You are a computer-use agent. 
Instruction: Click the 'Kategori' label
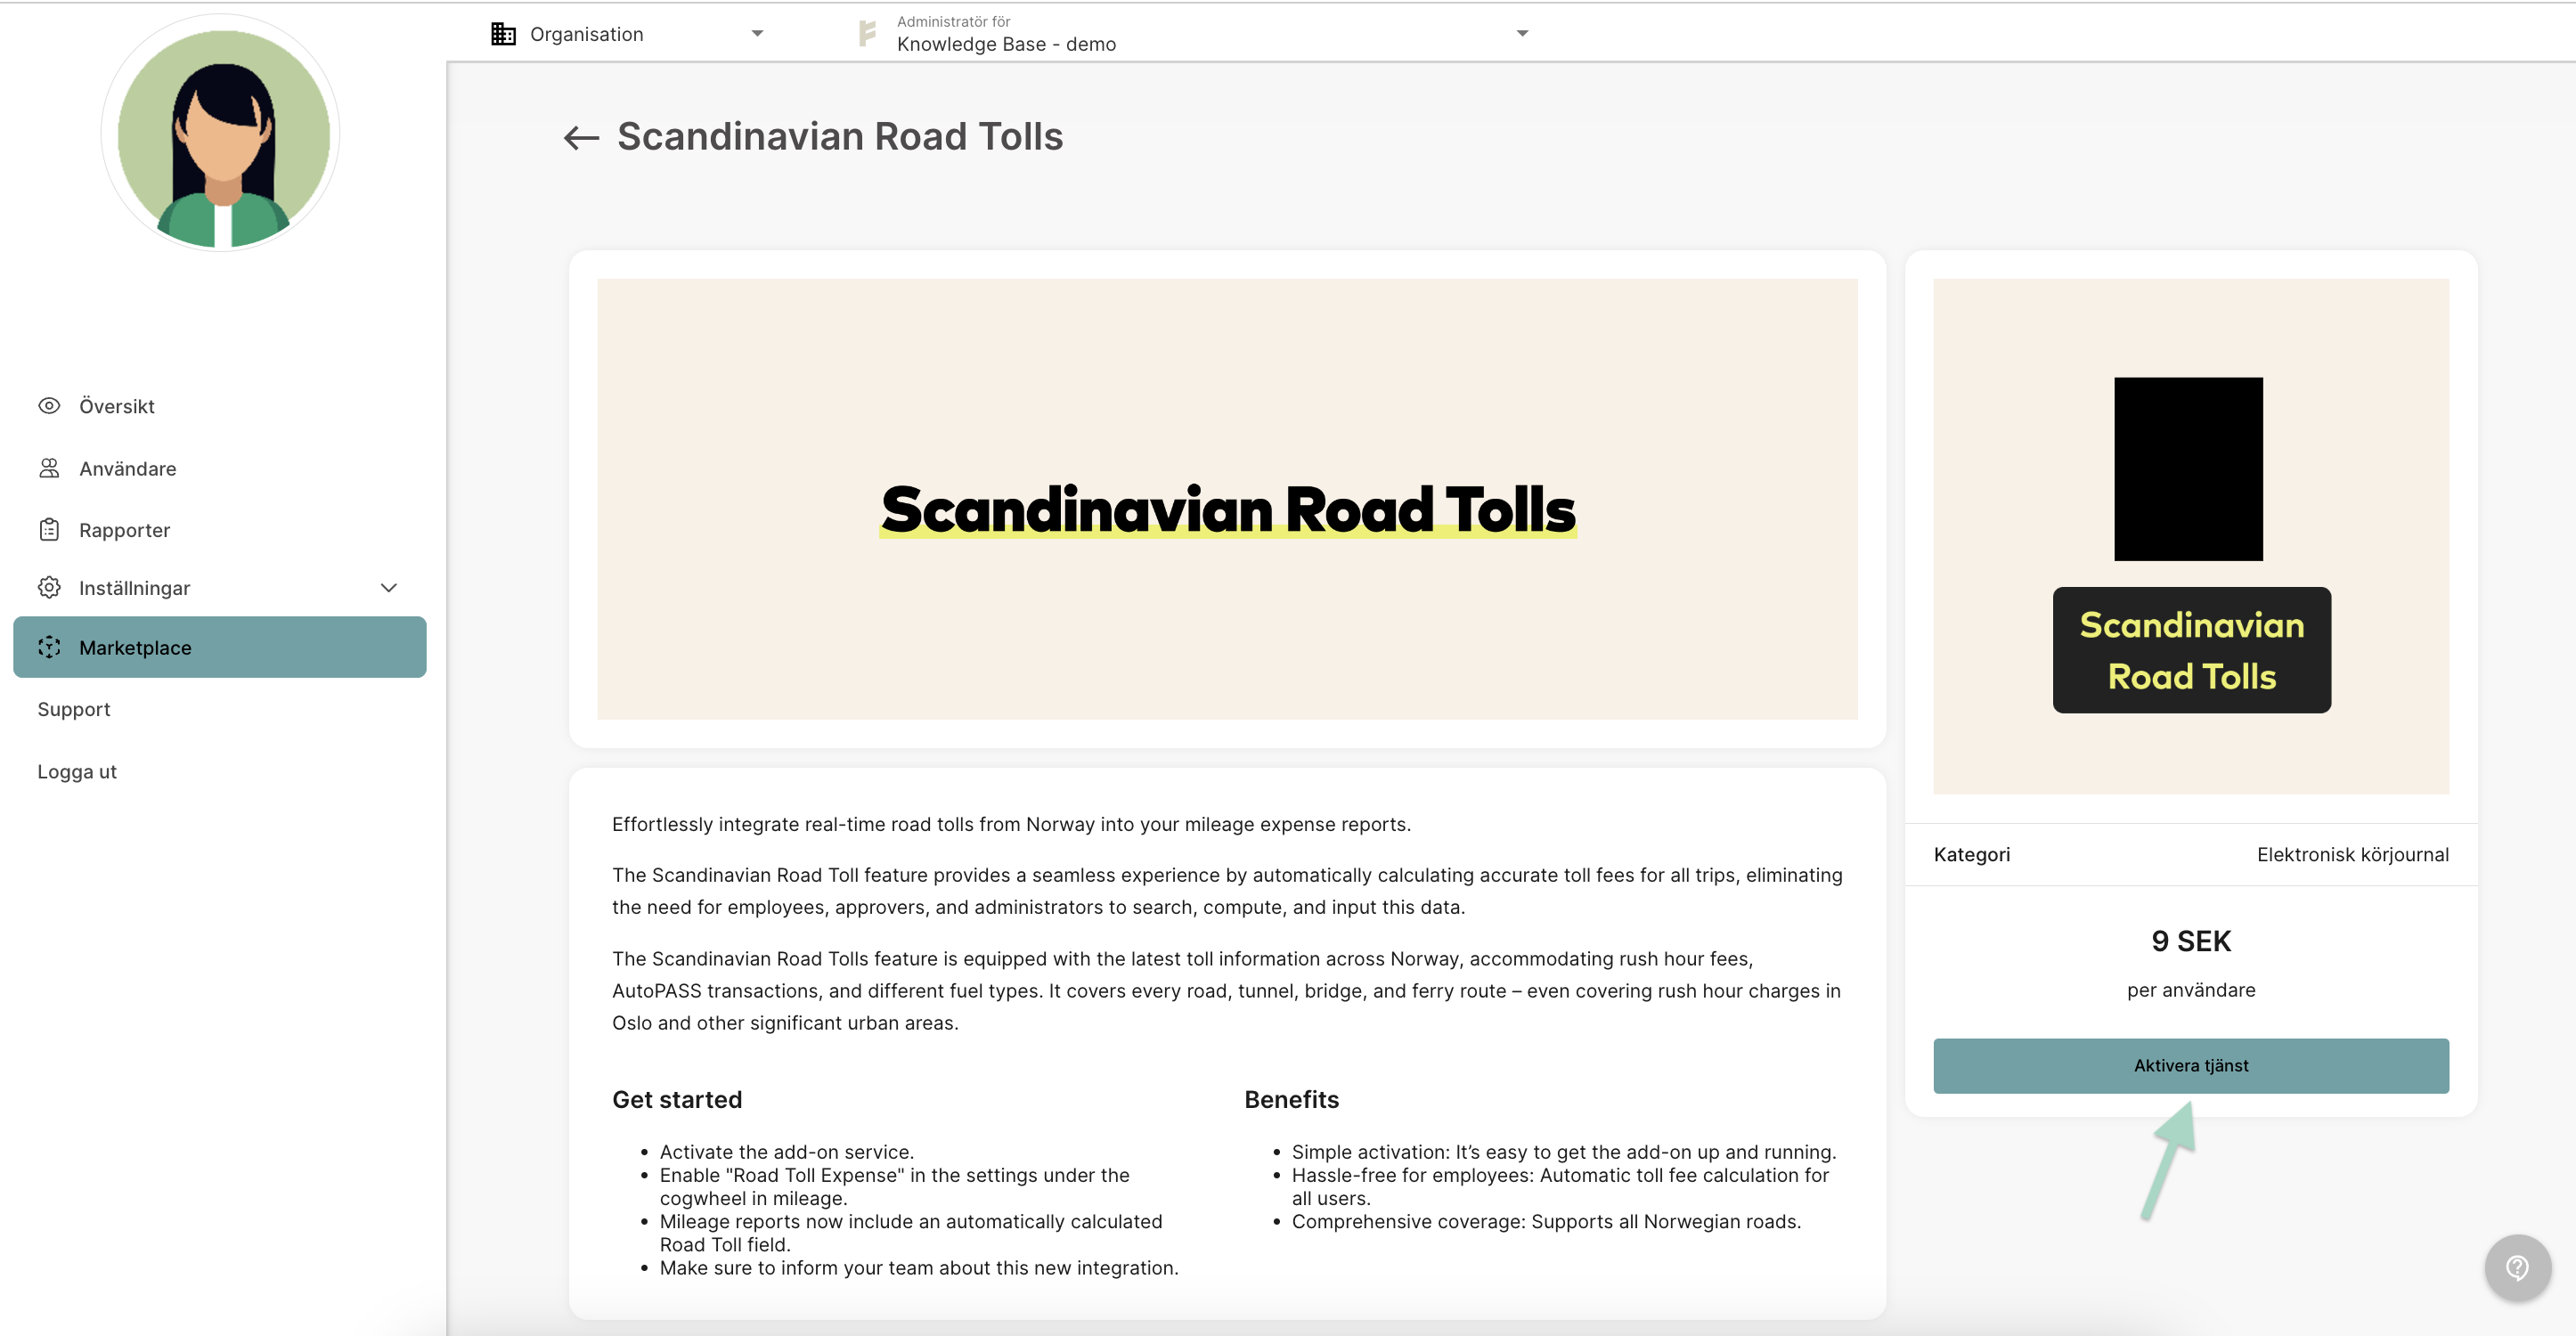tap(1971, 854)
